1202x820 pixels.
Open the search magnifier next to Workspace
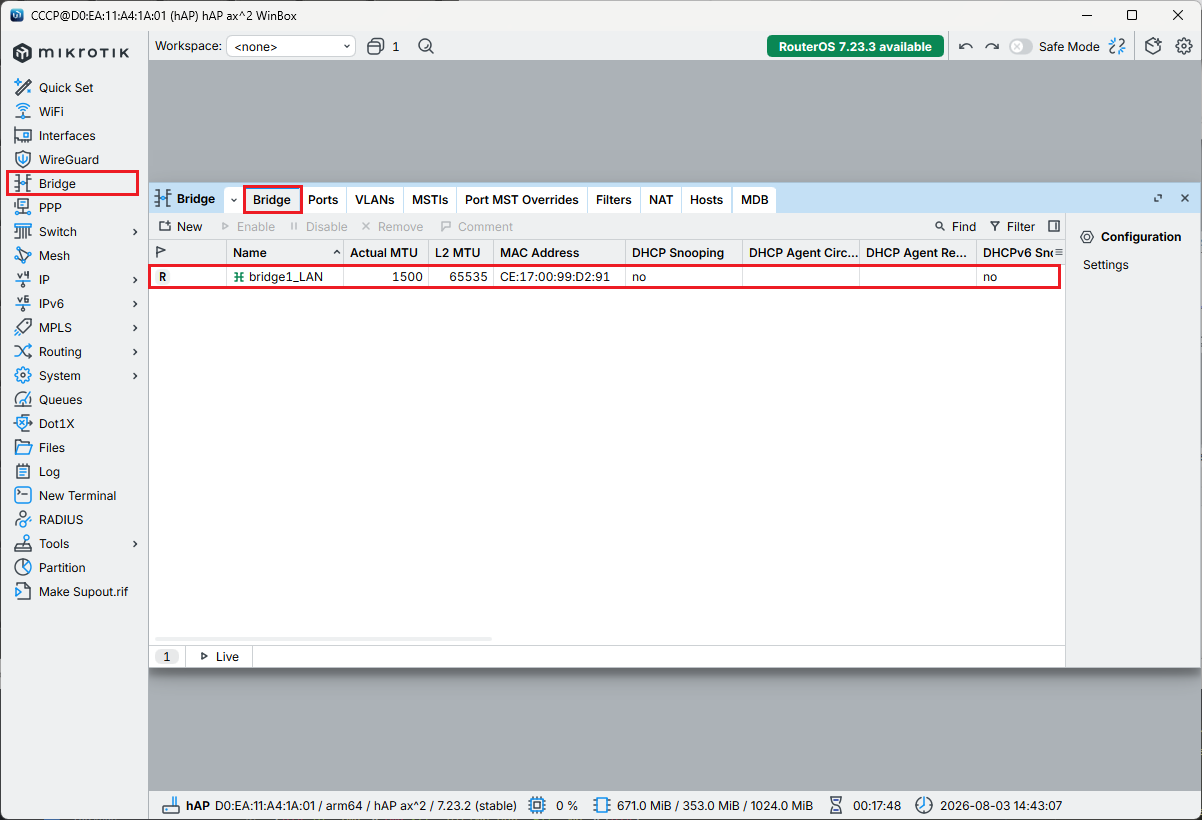click(426, 46)
